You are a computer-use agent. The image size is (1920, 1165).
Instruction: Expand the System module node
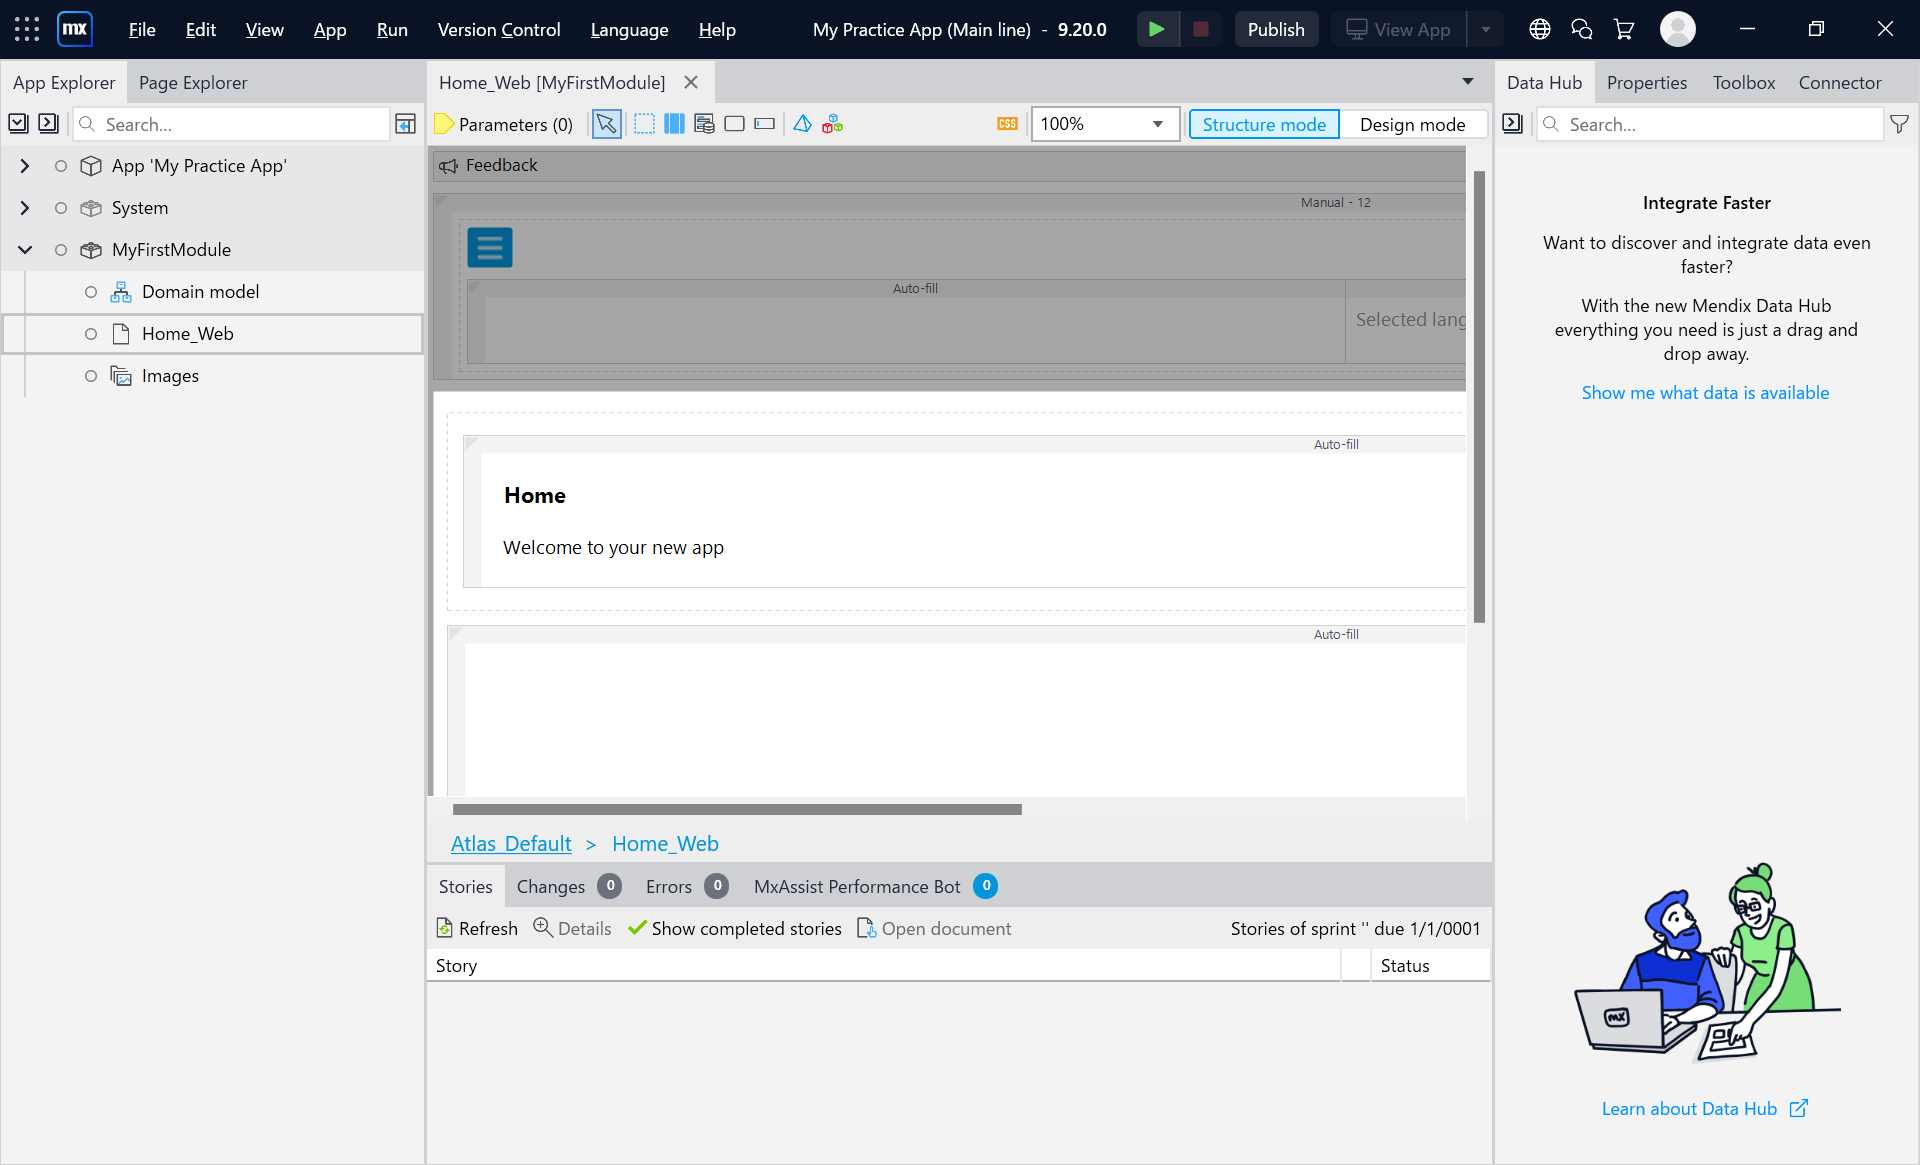coord(25,208)
